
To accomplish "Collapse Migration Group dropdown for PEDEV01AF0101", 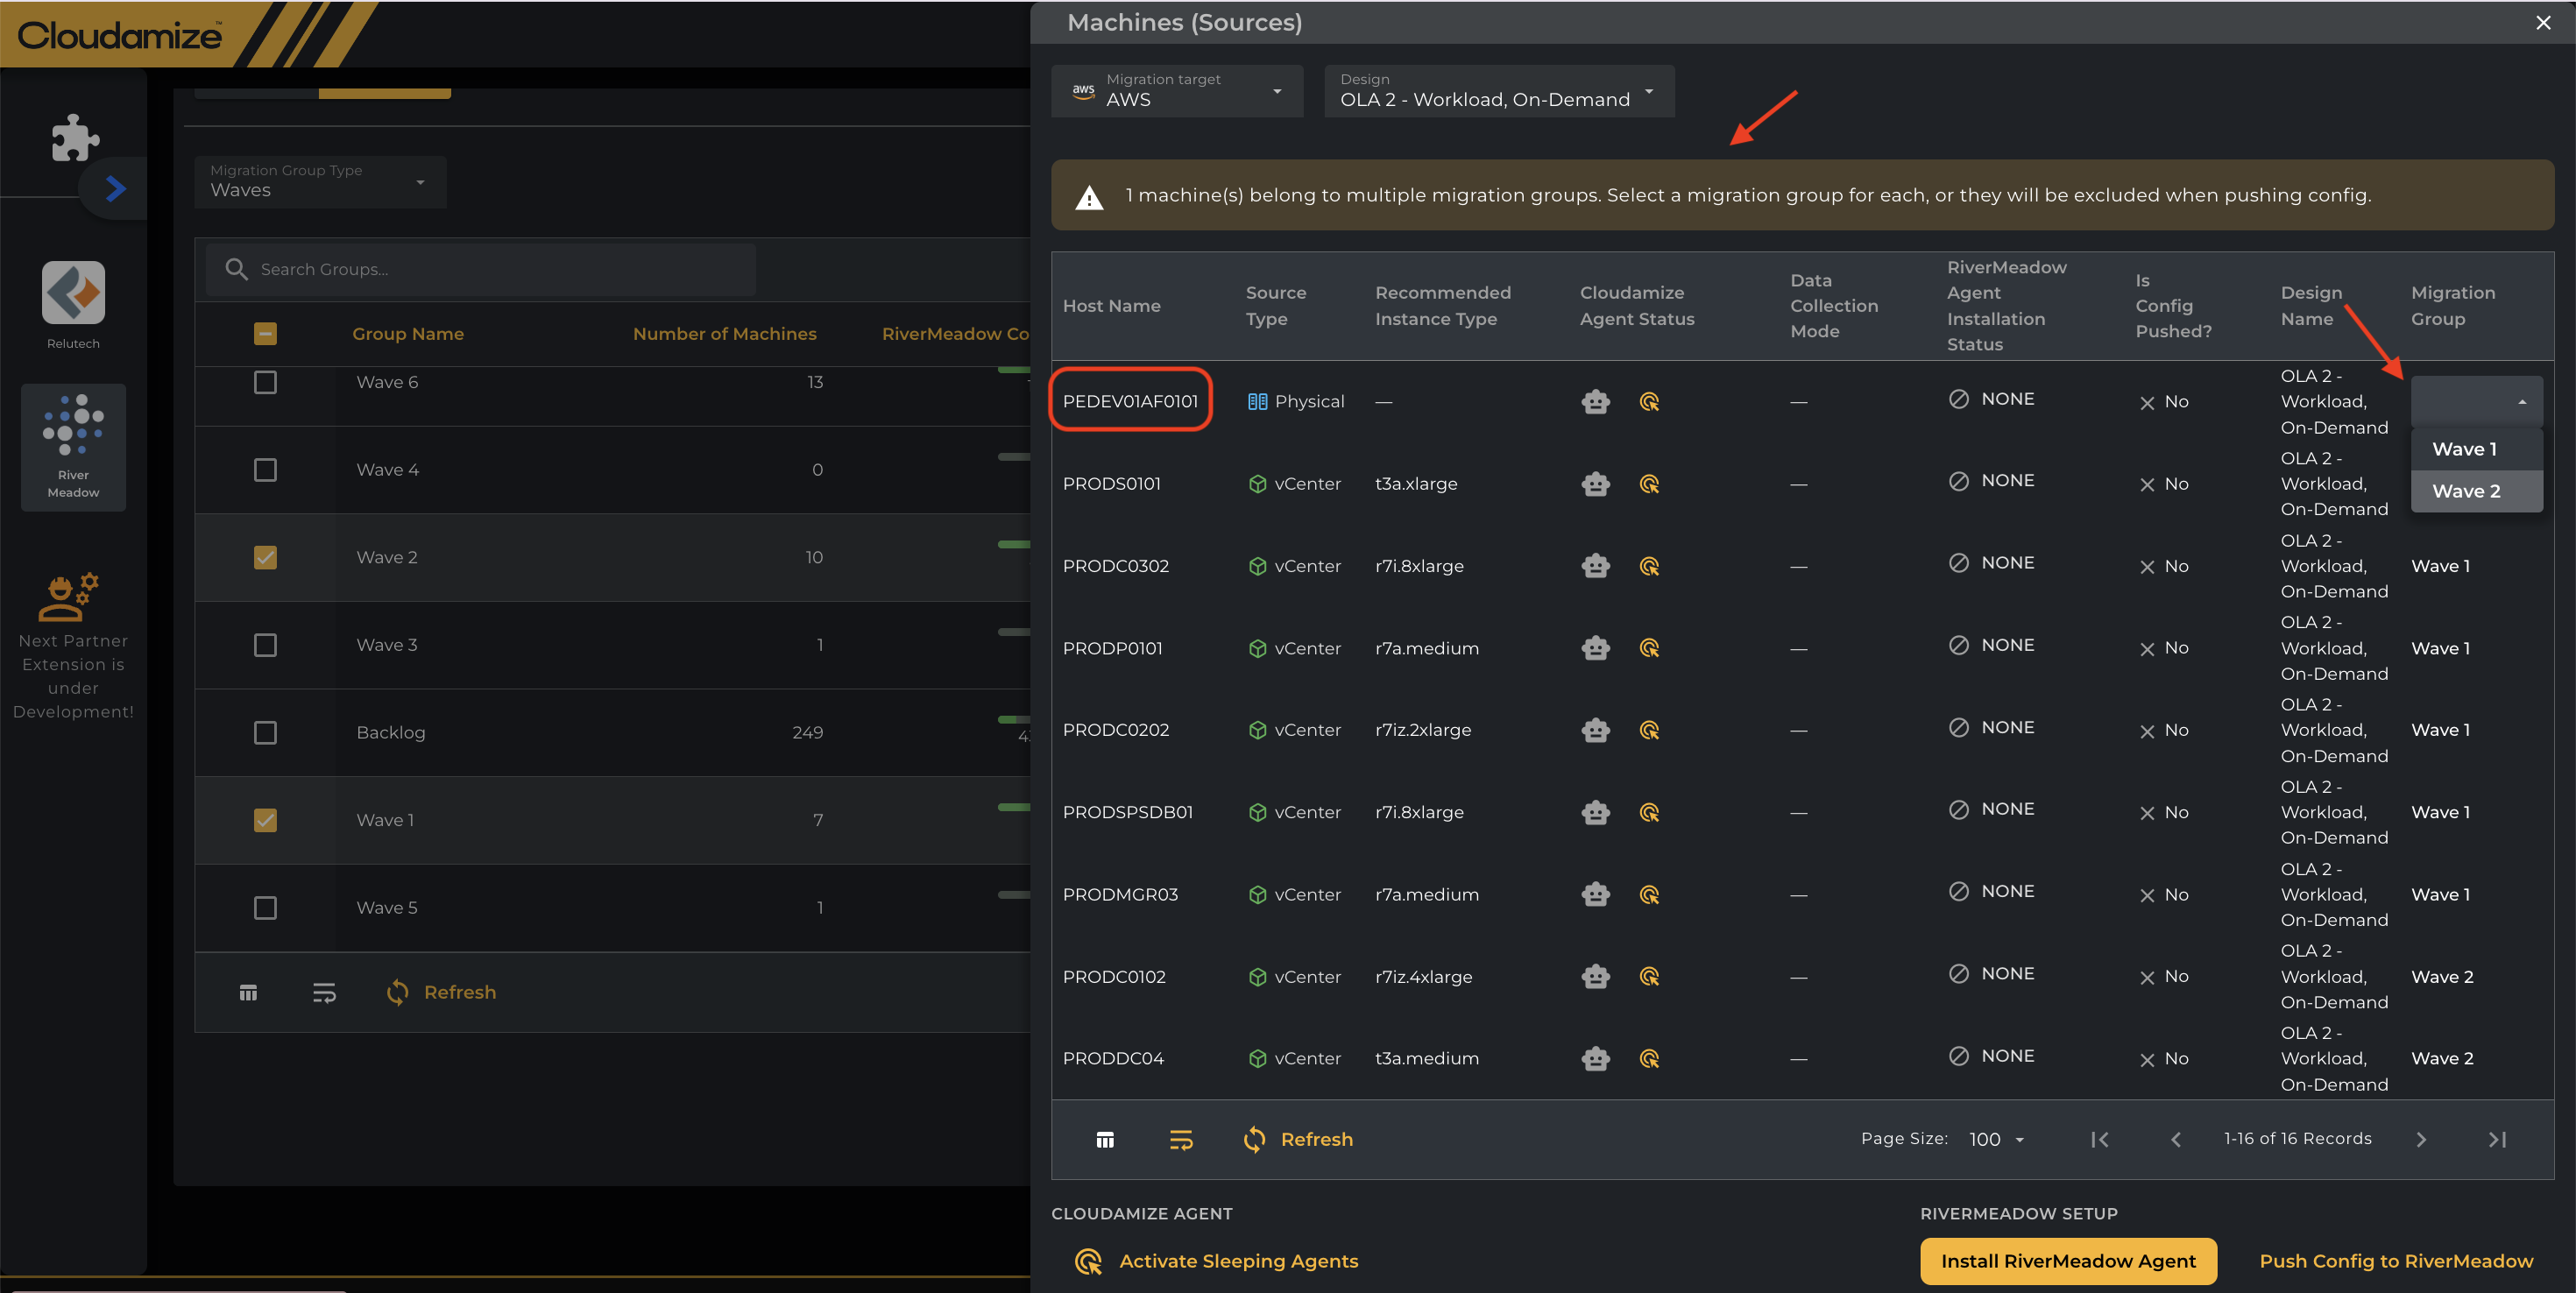I will click(2476, 402).
